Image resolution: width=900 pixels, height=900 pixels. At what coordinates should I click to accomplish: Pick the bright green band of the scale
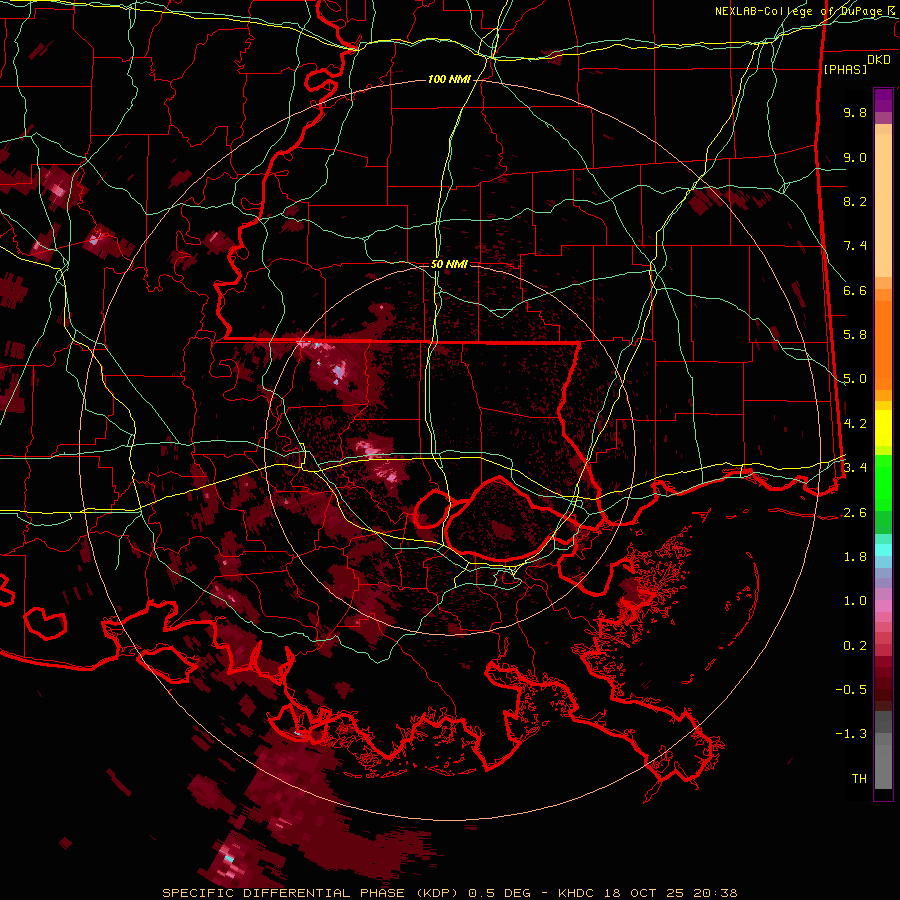click(883, 482)
